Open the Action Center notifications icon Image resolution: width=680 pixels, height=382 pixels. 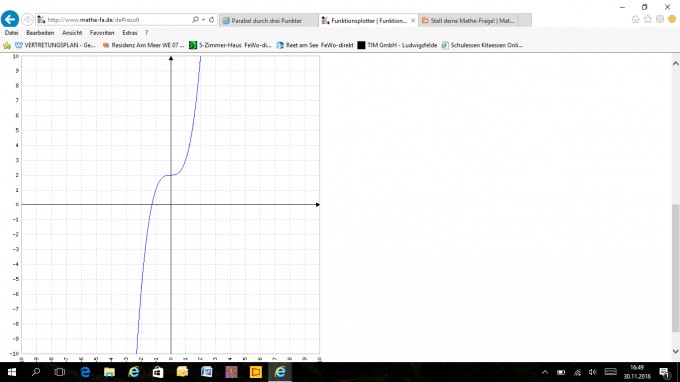[x=665, y=372]
